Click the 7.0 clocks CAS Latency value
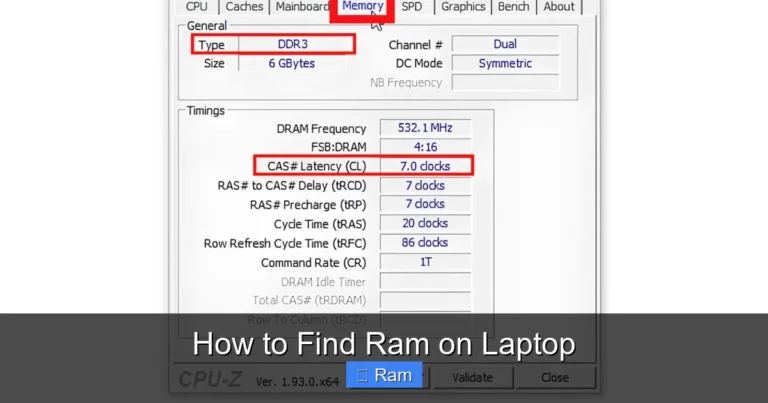Screen dimensions: 768x403 coord(425,166)
